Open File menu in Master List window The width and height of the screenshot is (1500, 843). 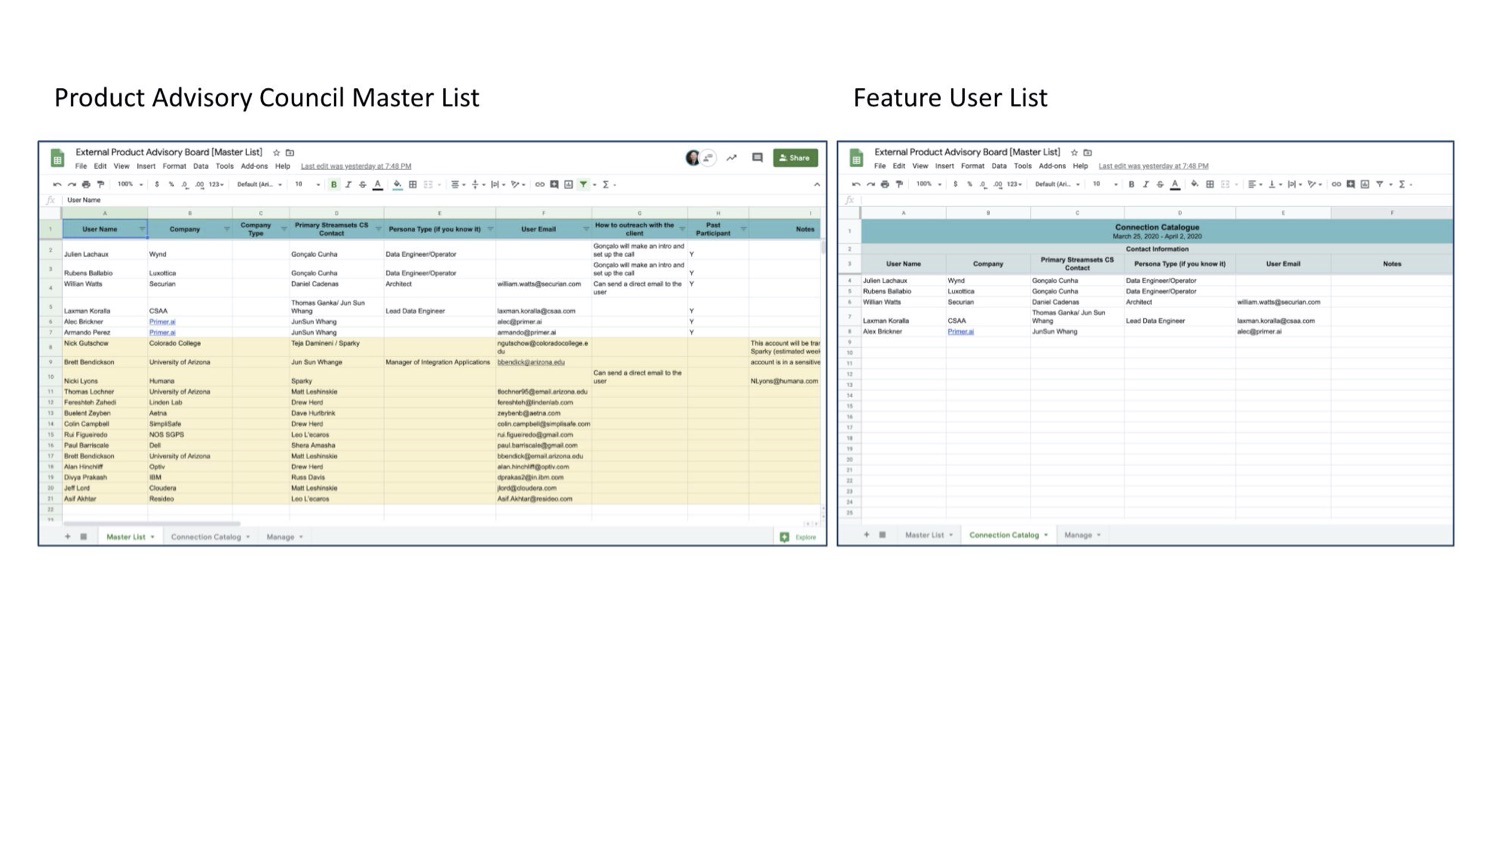(81, 166)
